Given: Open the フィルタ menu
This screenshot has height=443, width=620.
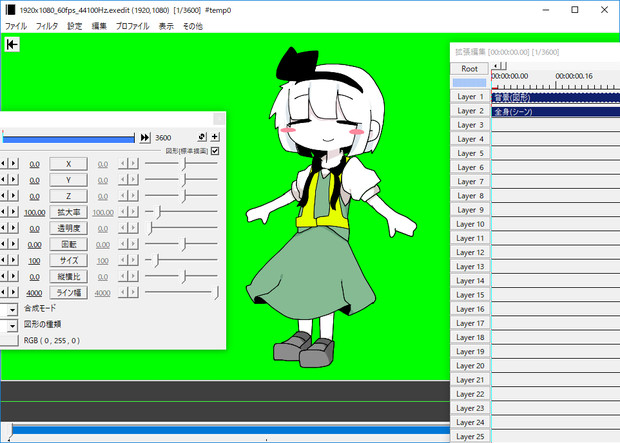Looking at the screenshot, I should point(47,25).
